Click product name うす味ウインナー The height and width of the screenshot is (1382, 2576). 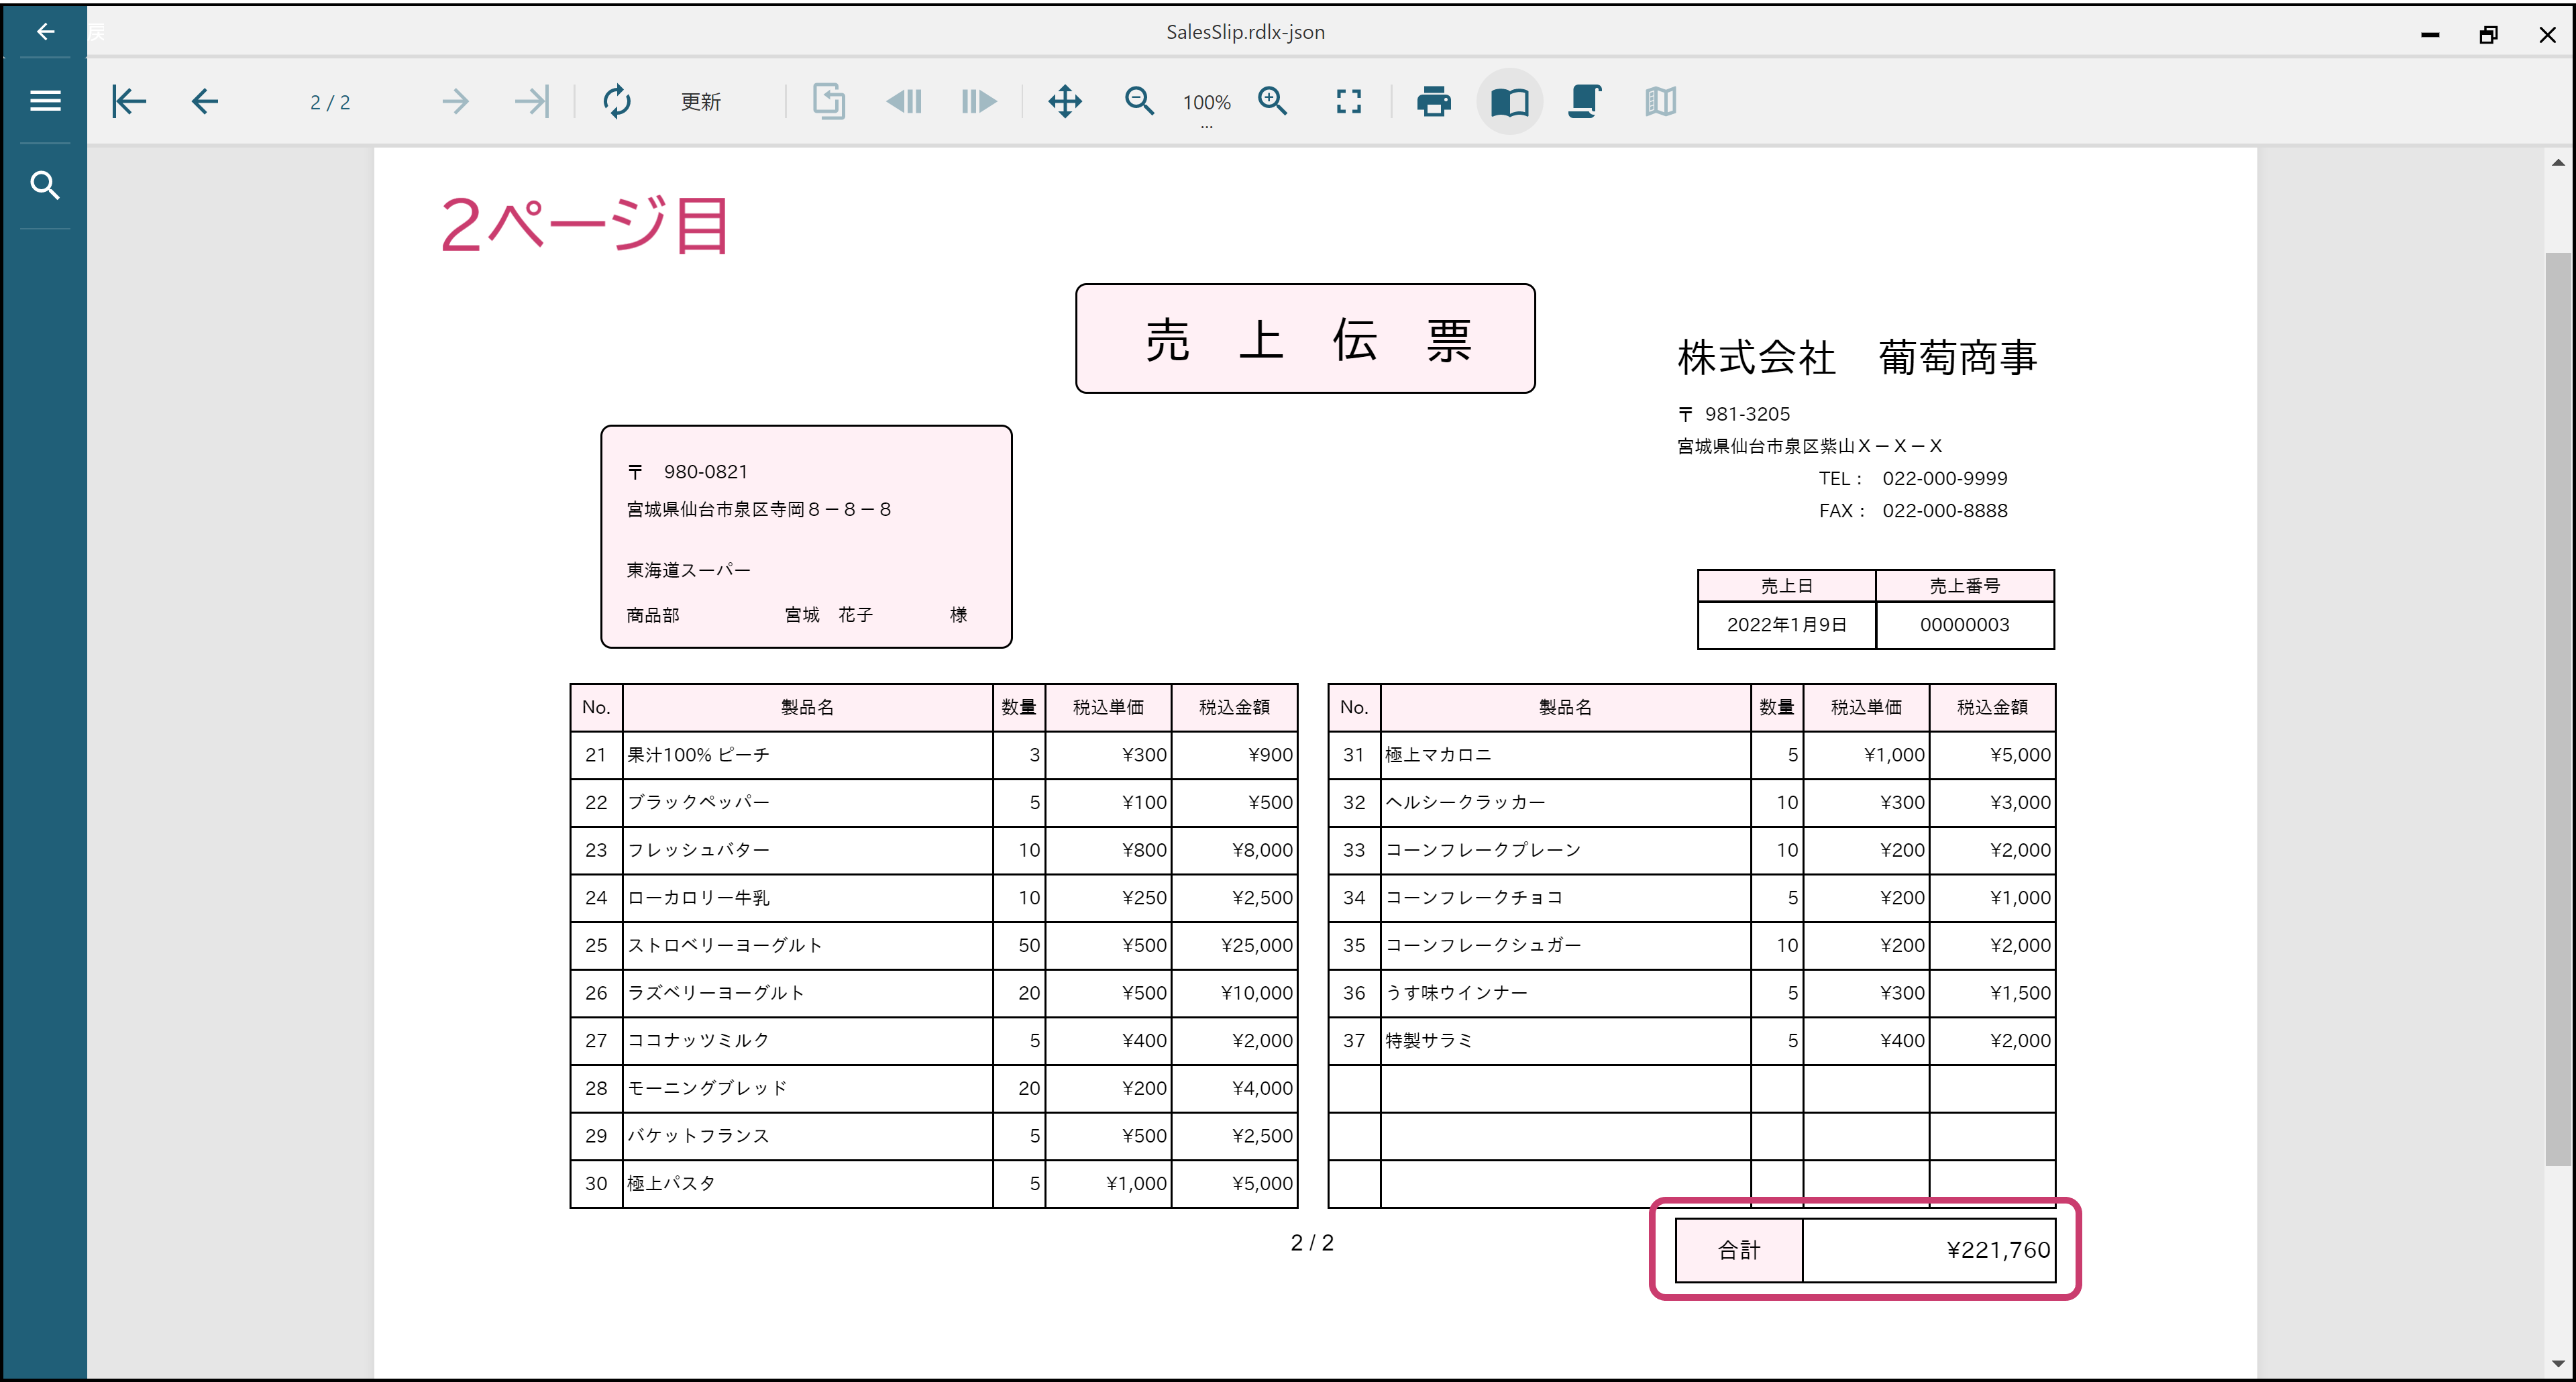tap(1456, 993)
